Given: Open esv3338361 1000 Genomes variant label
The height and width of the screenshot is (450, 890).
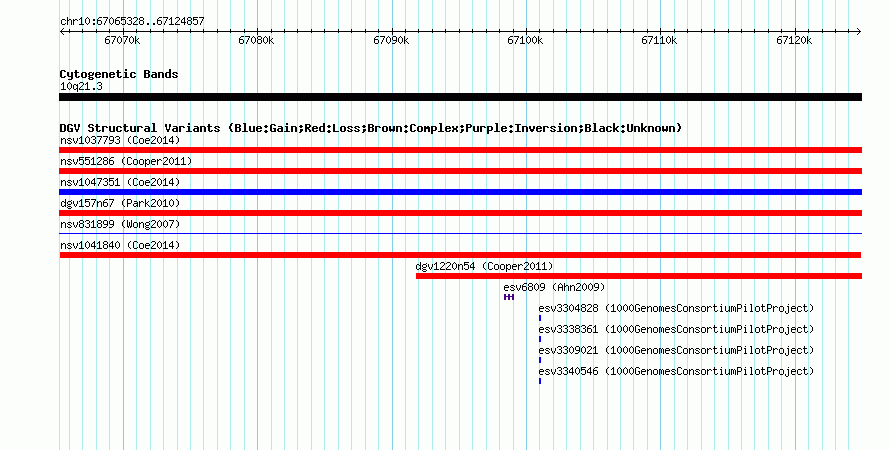Looking at the screenshot, I should click(x=676, y=329).
